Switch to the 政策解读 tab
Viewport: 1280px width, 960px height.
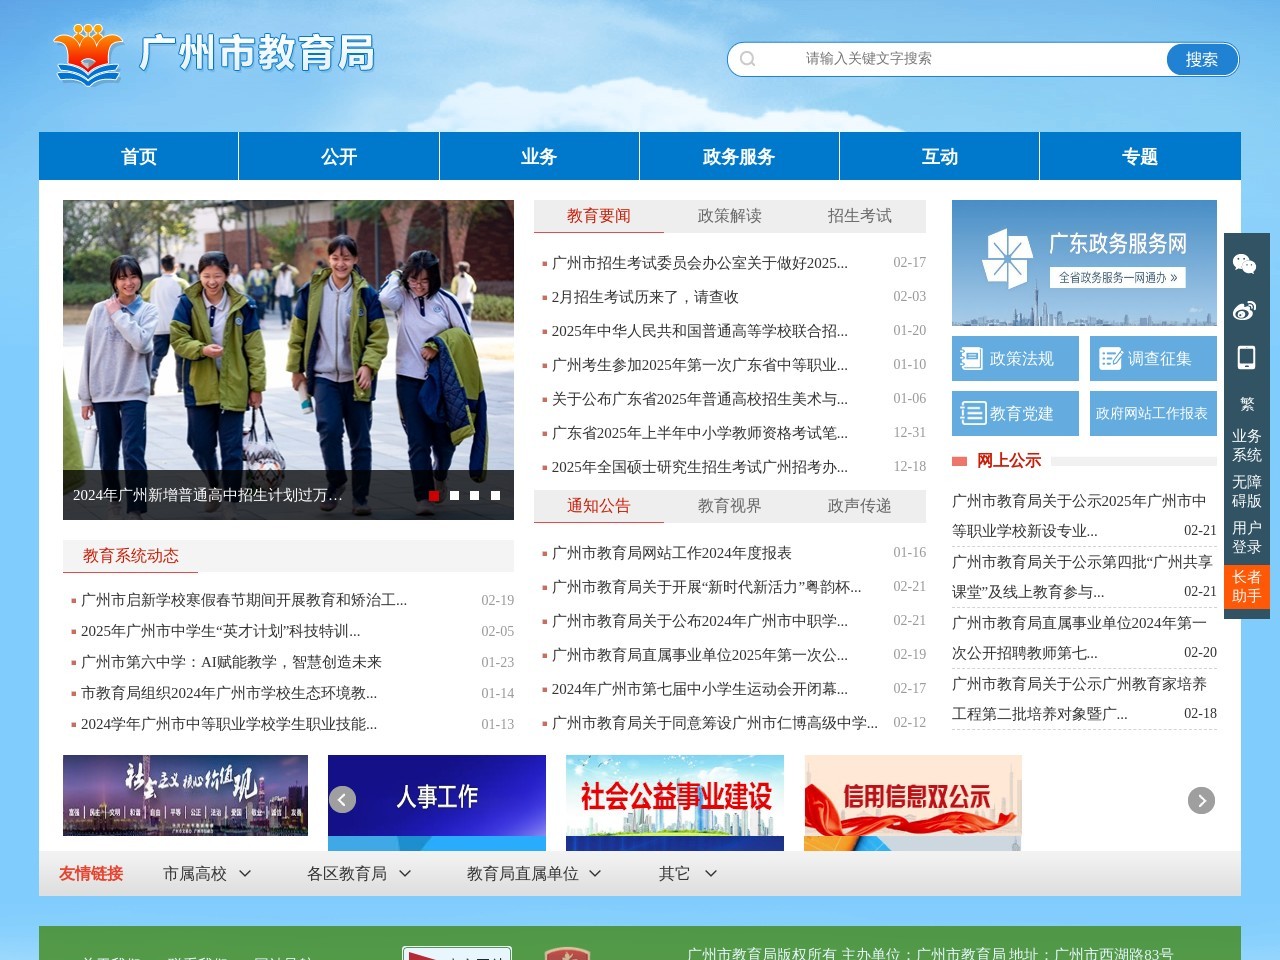click(x=729, y=216)
